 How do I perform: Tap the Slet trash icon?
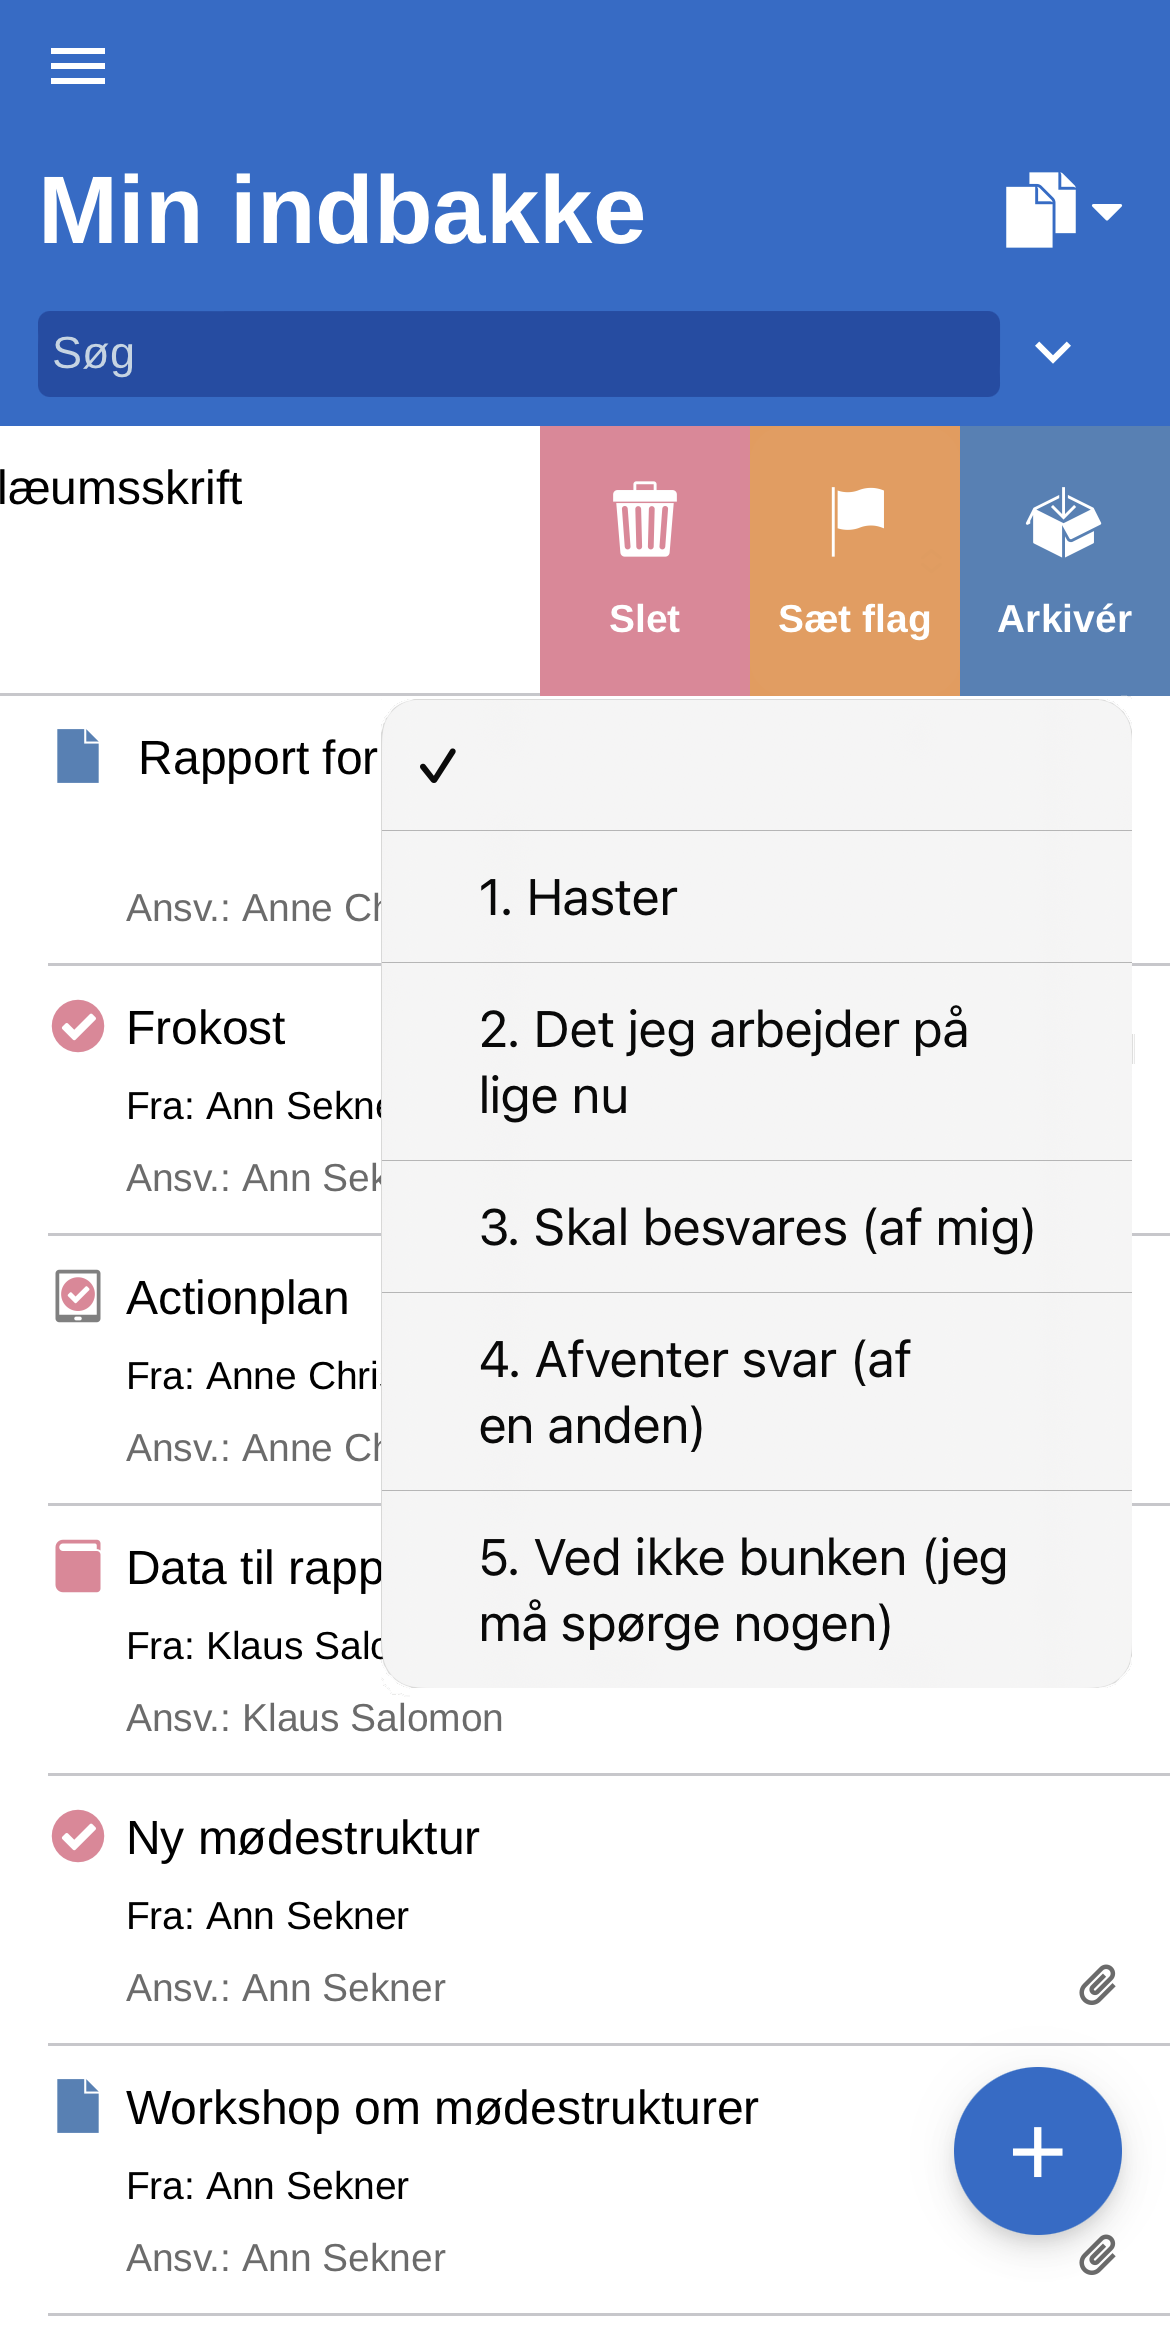coord(645,521)
